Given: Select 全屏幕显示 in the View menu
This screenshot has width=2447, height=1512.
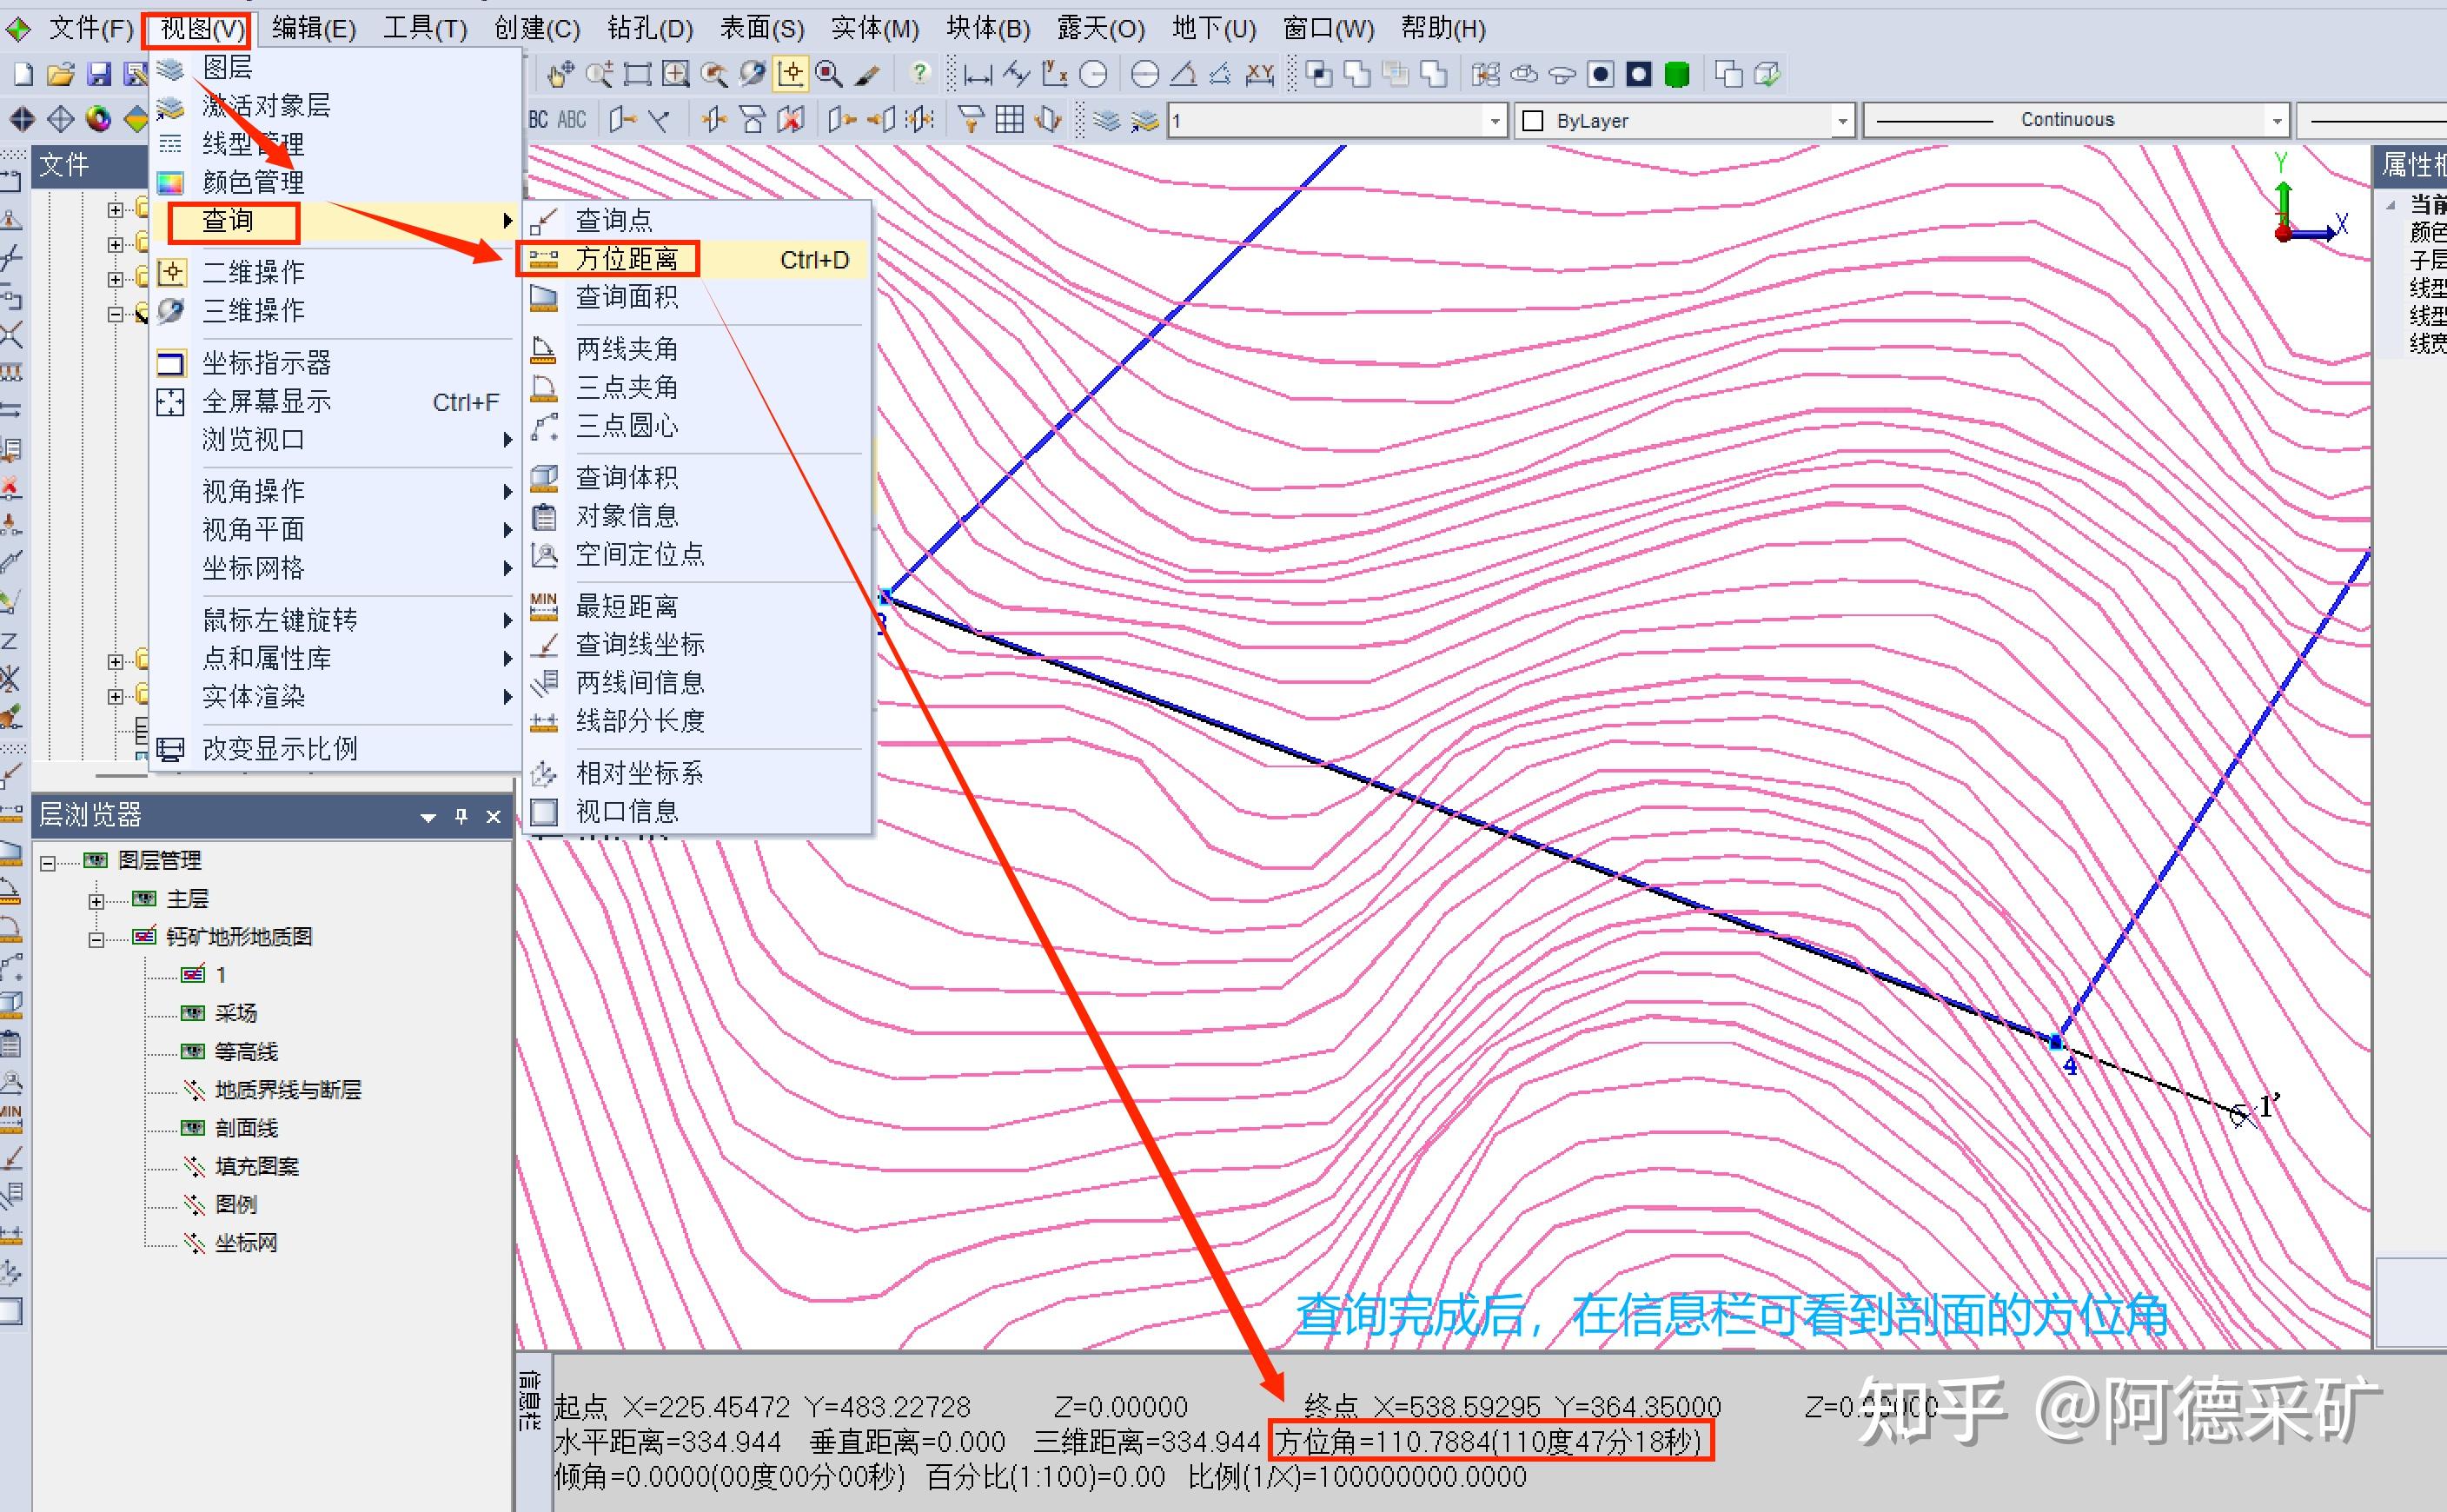Looking at the screenshot, I should coord(336,402).
